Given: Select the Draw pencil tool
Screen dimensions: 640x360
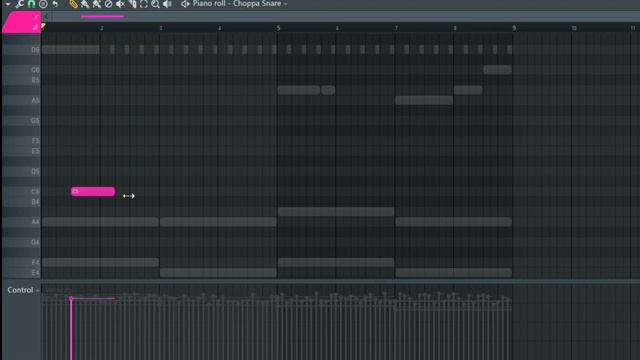Looking at the screenshot, I should 73,4.
